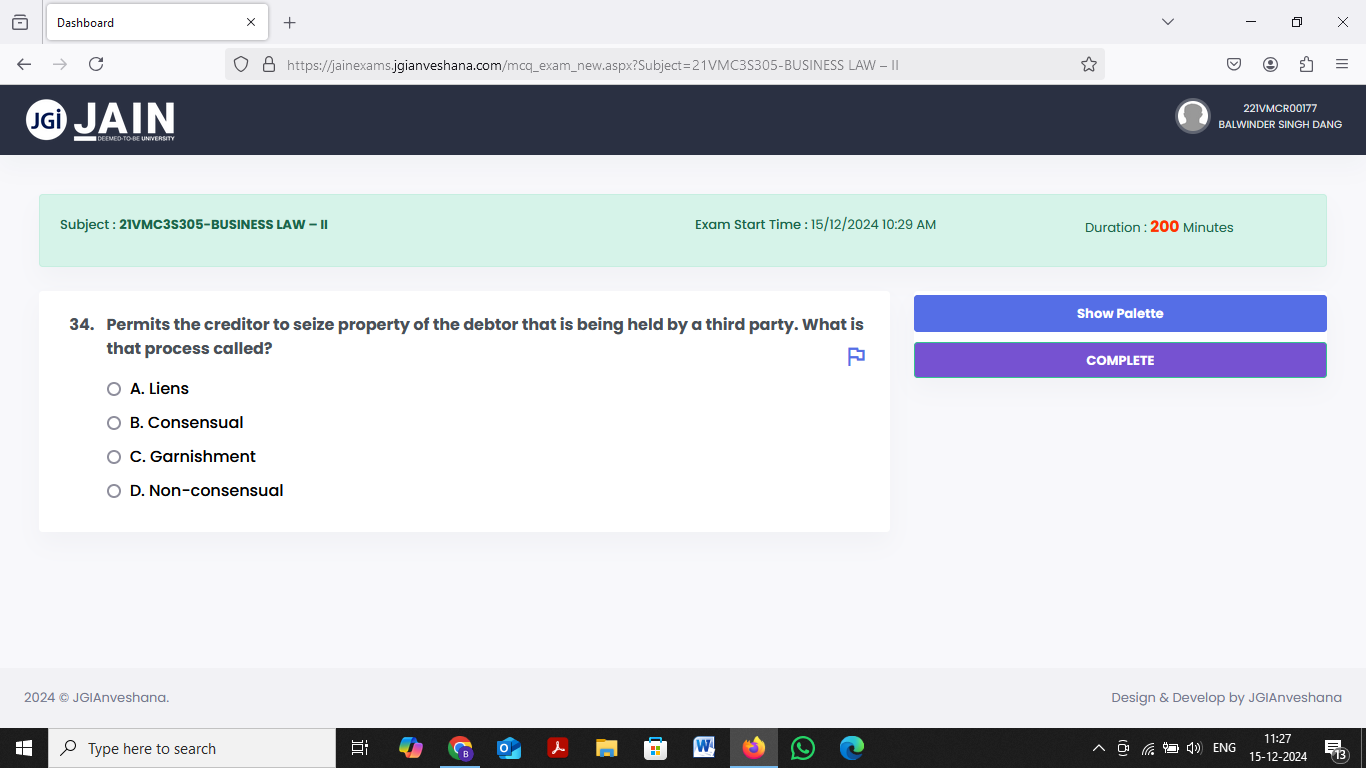Screen dimensions: 1366x768
Task: Expand the hidden icons tray chevron
Action: [1097, 747]
